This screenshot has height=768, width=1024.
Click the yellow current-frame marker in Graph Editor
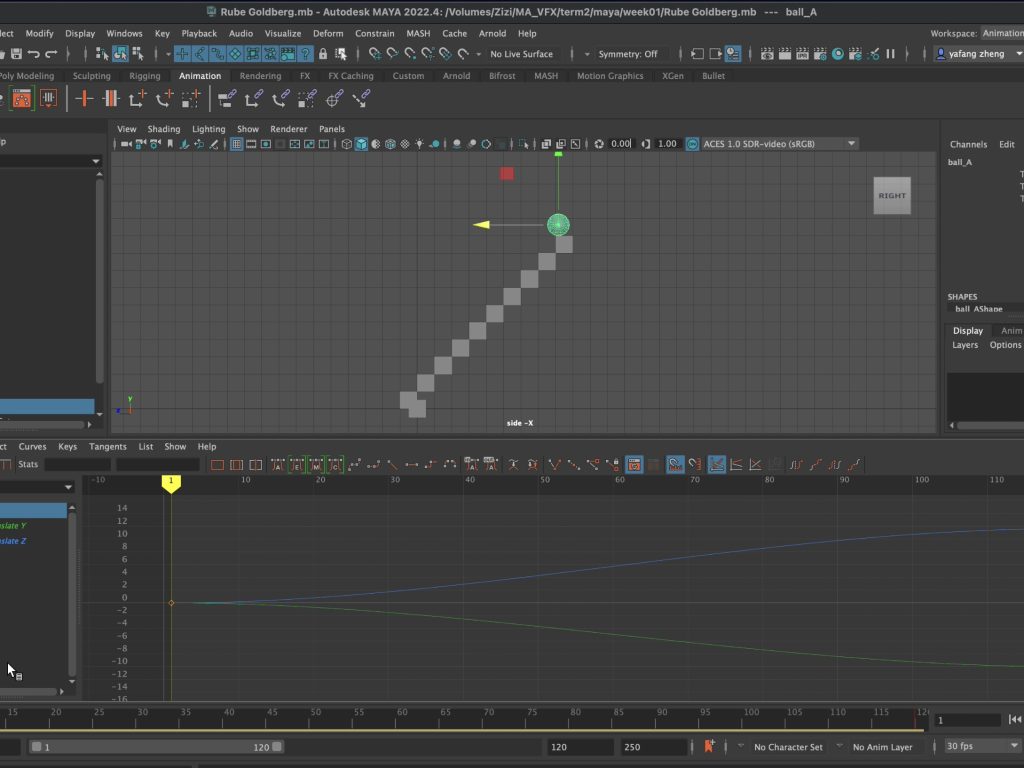[x=171, y=483]
